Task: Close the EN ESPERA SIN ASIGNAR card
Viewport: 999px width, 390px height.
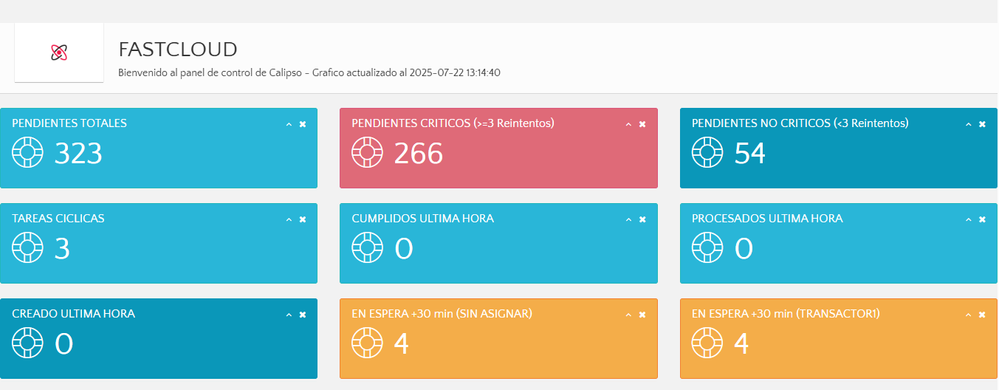Action: point(642,315)
